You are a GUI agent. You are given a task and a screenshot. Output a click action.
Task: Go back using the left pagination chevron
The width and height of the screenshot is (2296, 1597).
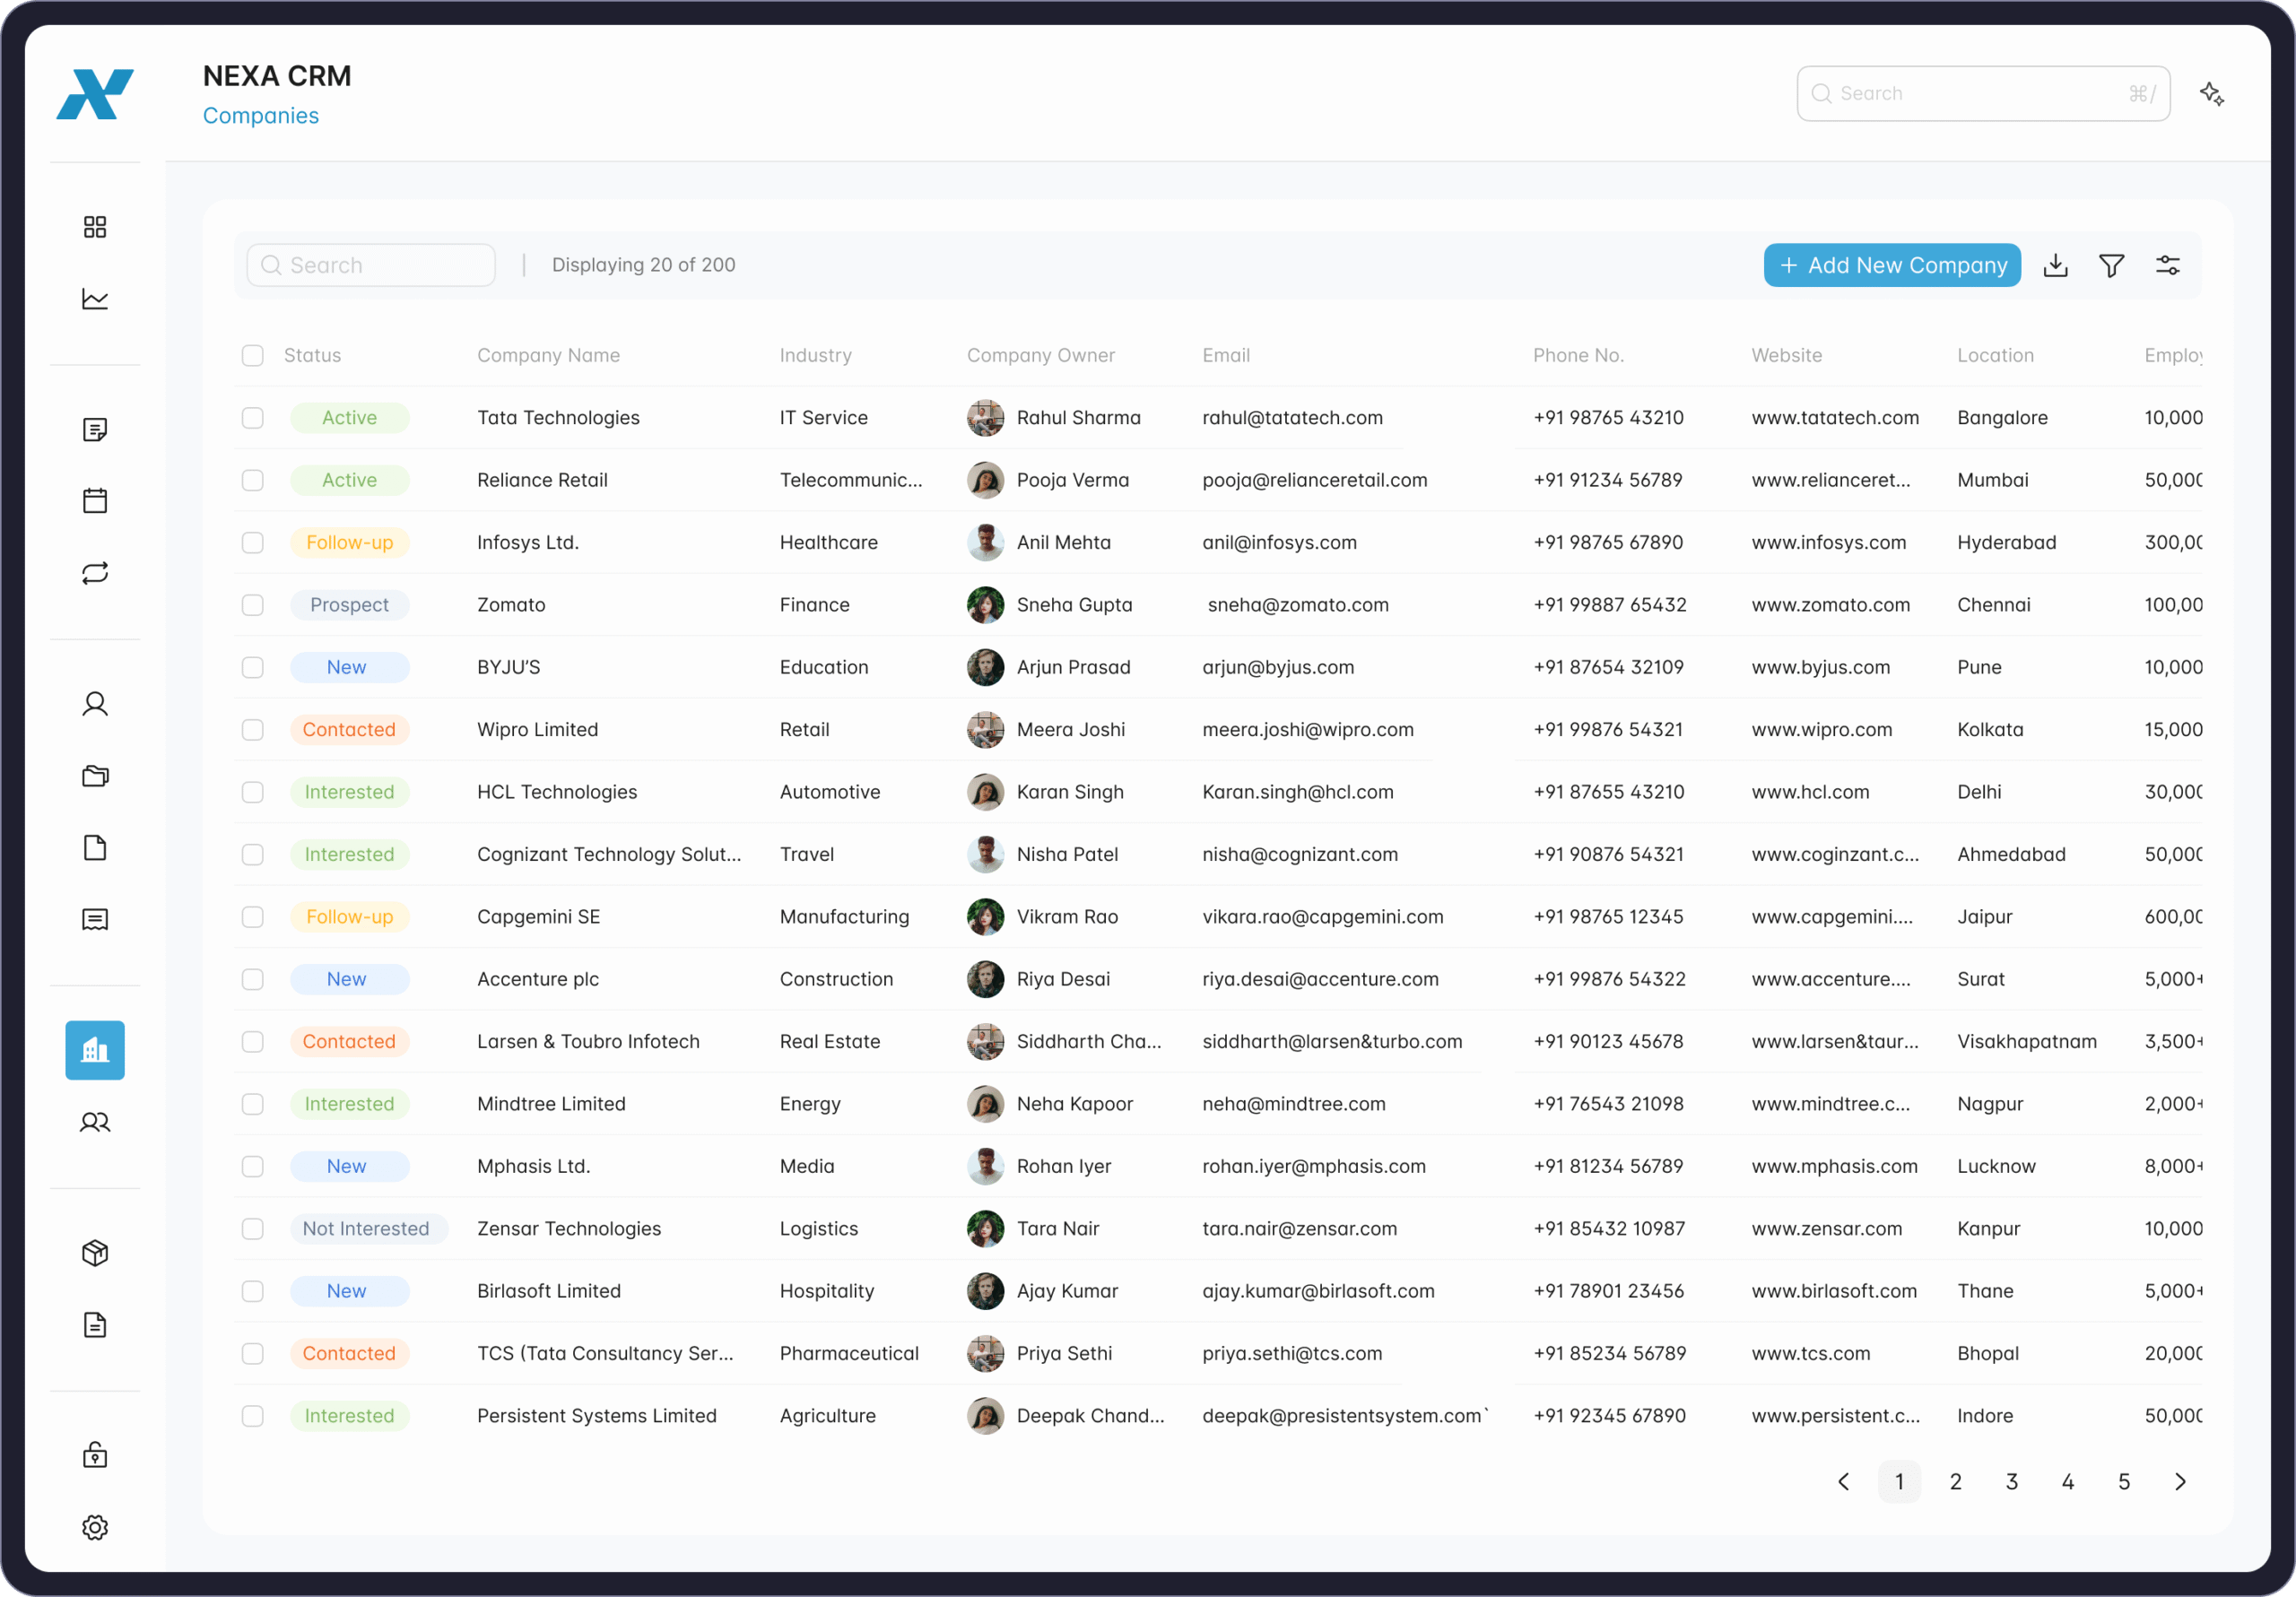coord(1843,1482)
